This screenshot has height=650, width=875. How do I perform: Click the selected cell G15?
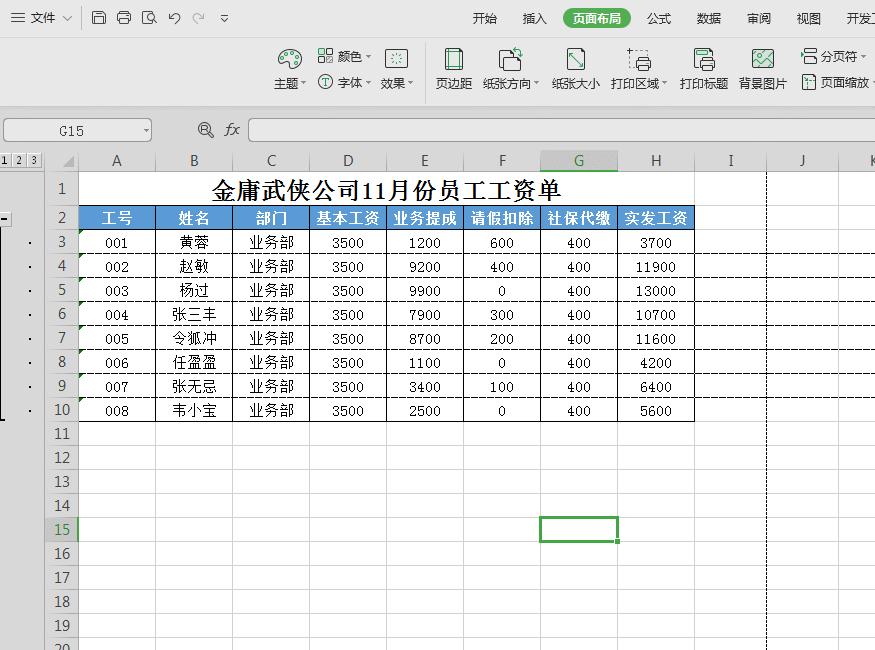579,529
